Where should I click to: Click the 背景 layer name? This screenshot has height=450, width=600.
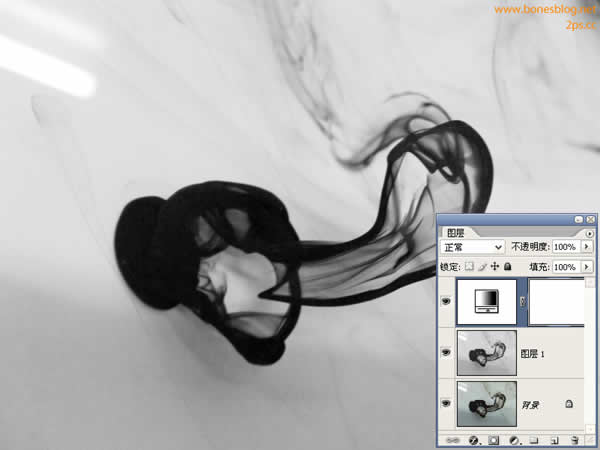coord(531,404)
